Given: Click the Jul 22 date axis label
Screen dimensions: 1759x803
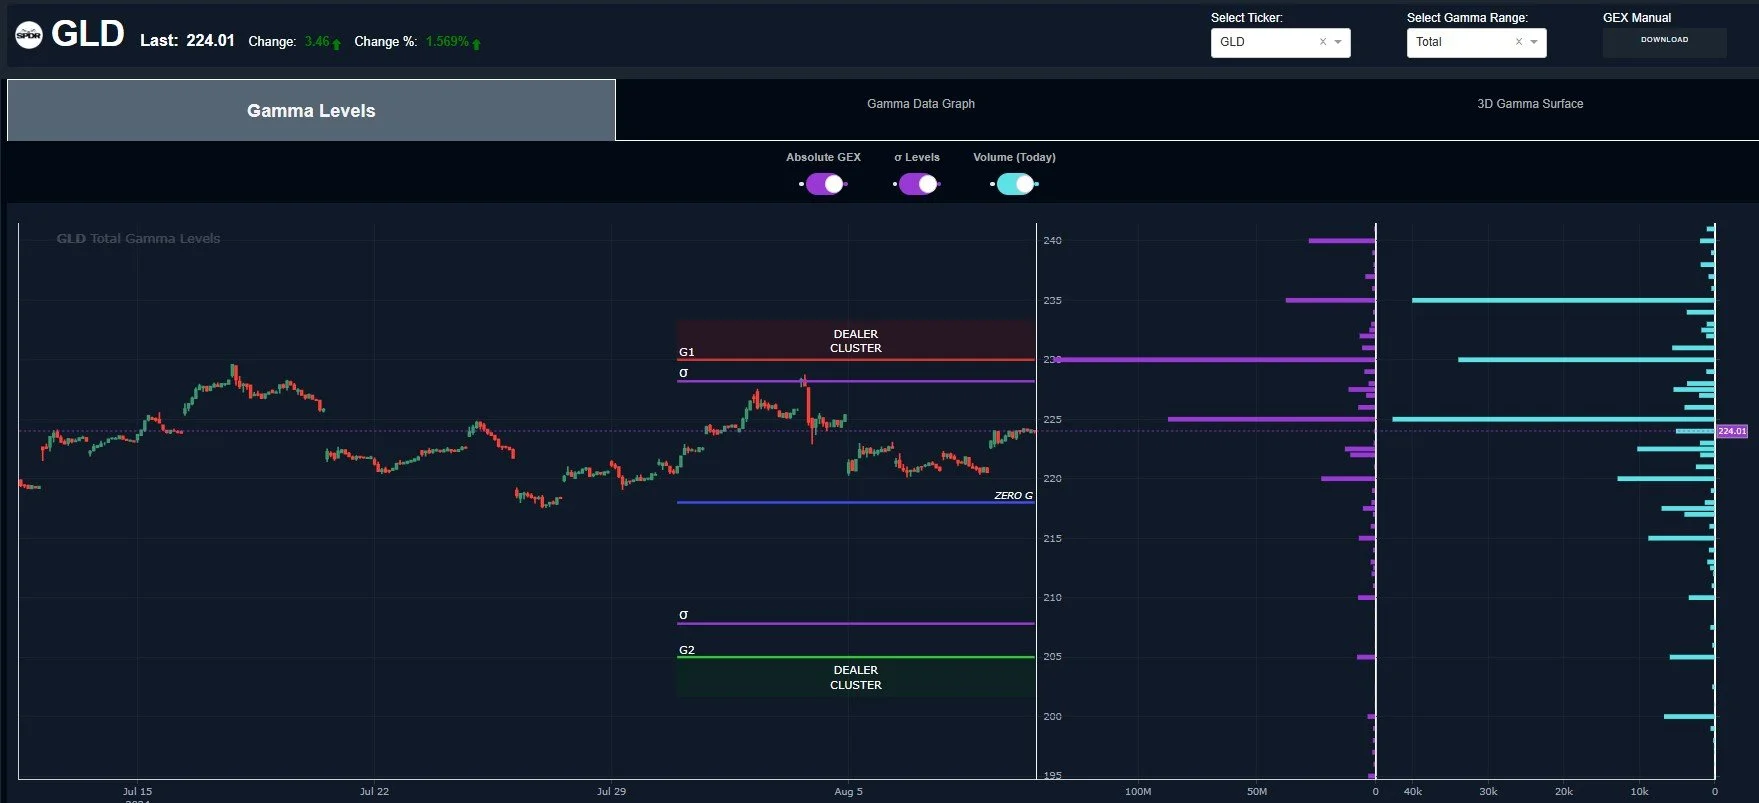Looking at the screenshot, I should [374, 791].
